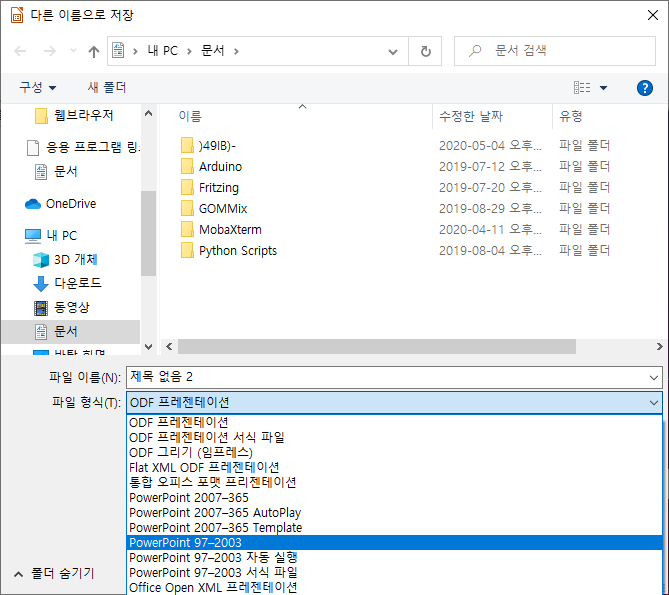The image size is (669, 595).
Task: Choose ODF 프레젠테이션 from format list
Action: pos(394,423)
